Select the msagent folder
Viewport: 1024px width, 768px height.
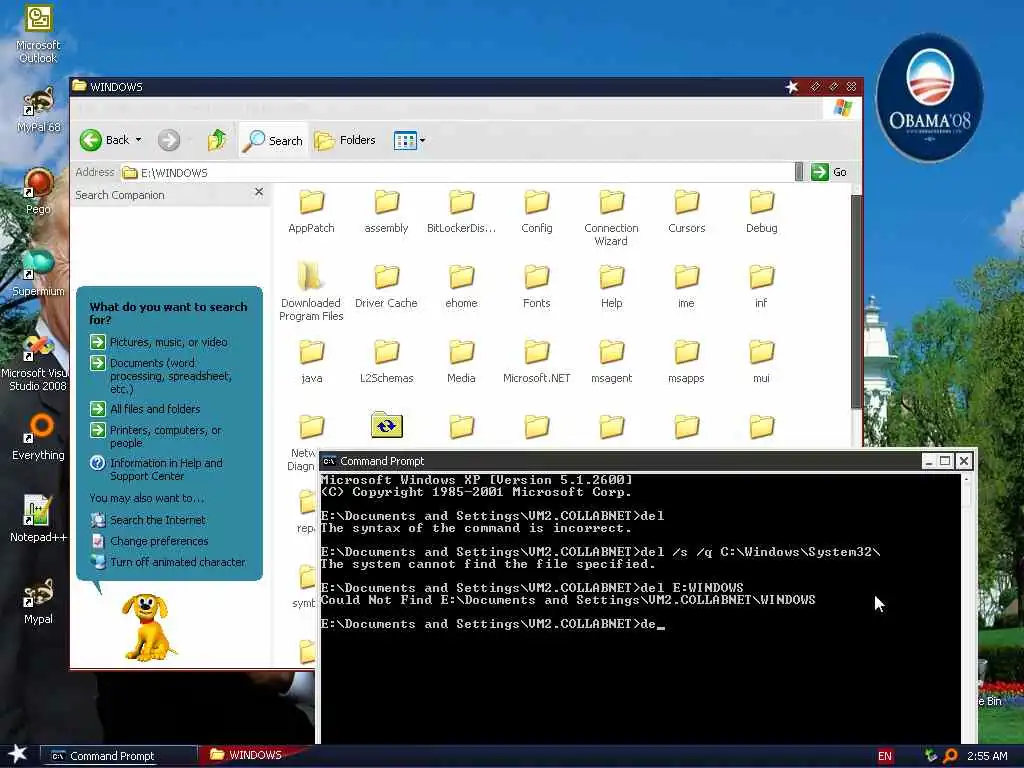(611, 362)
